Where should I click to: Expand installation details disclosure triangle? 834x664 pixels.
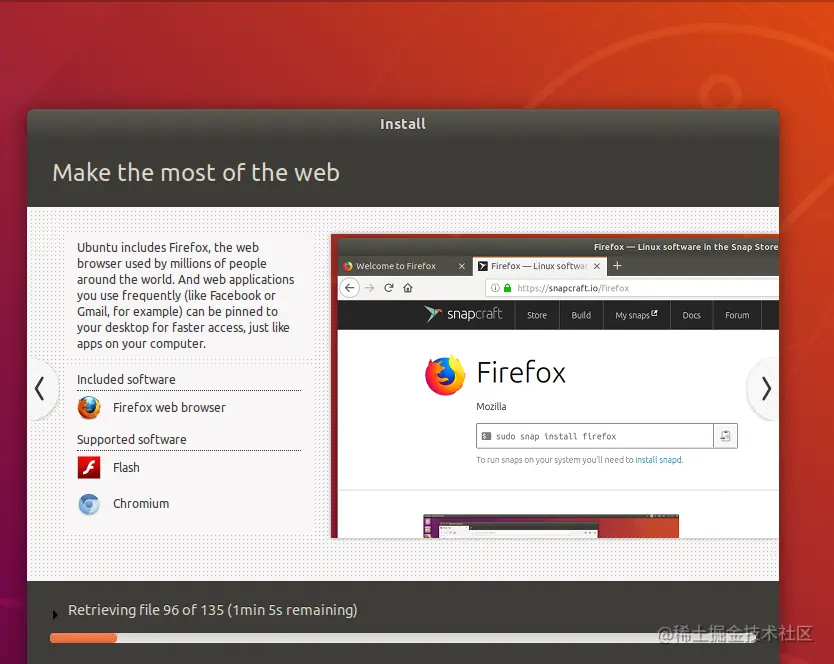55,615
